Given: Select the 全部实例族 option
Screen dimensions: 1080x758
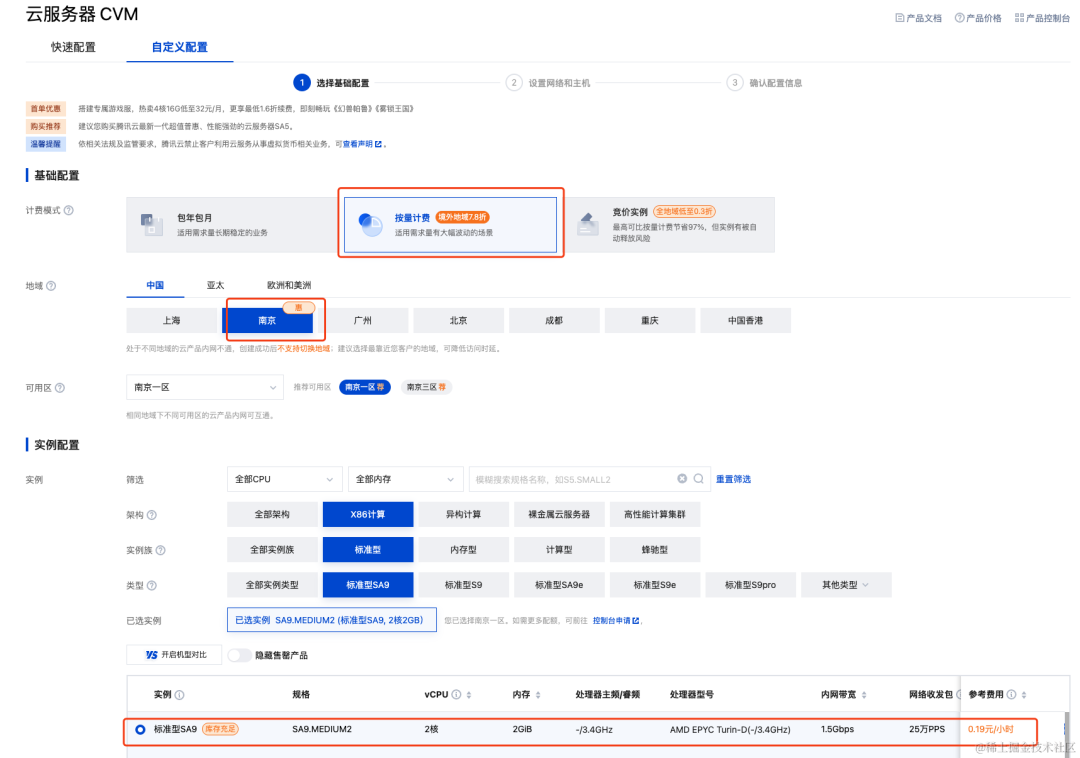Looking at the screenshot, I should (272, 549).
